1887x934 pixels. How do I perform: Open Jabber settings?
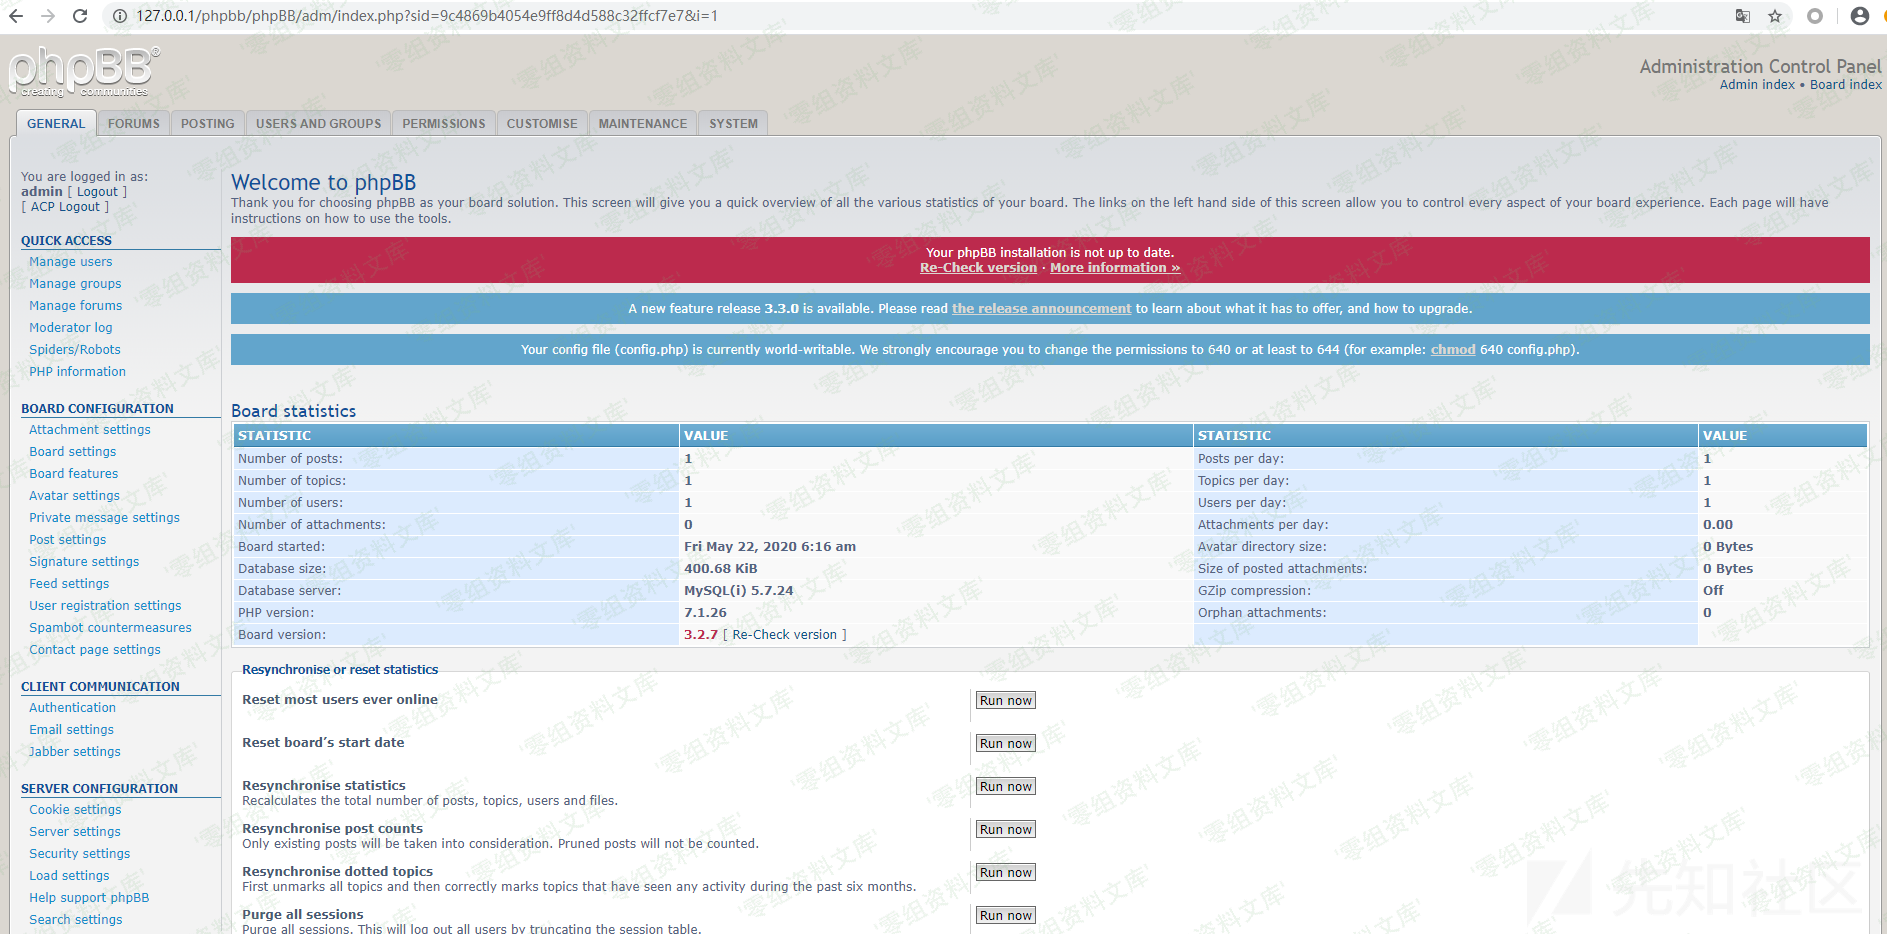click(x=75, y=752)
